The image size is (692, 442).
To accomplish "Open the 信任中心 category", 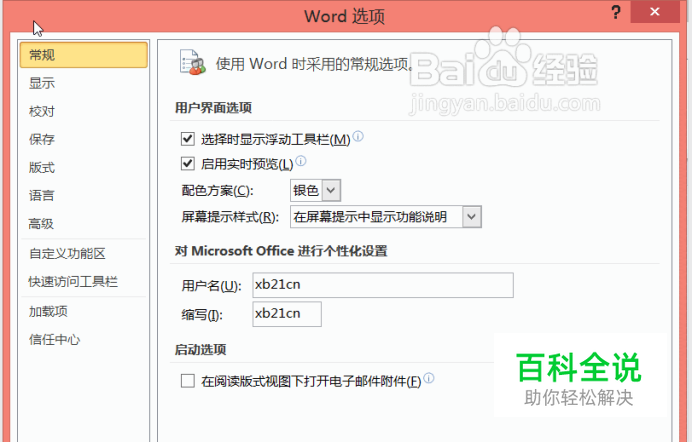I will tap(83, 340).
